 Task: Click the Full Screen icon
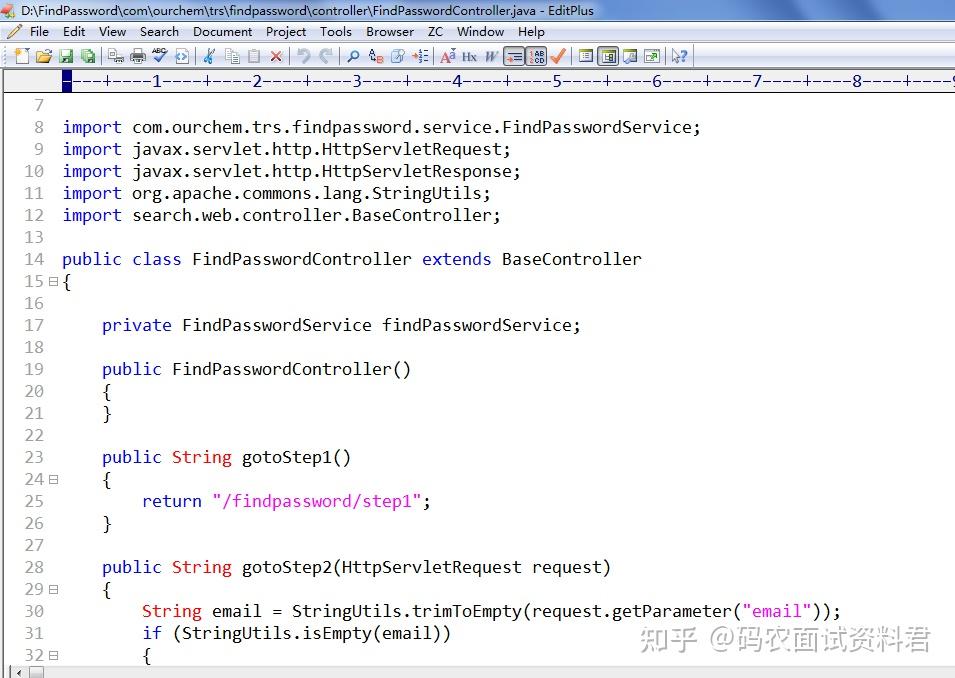(652, 56)
